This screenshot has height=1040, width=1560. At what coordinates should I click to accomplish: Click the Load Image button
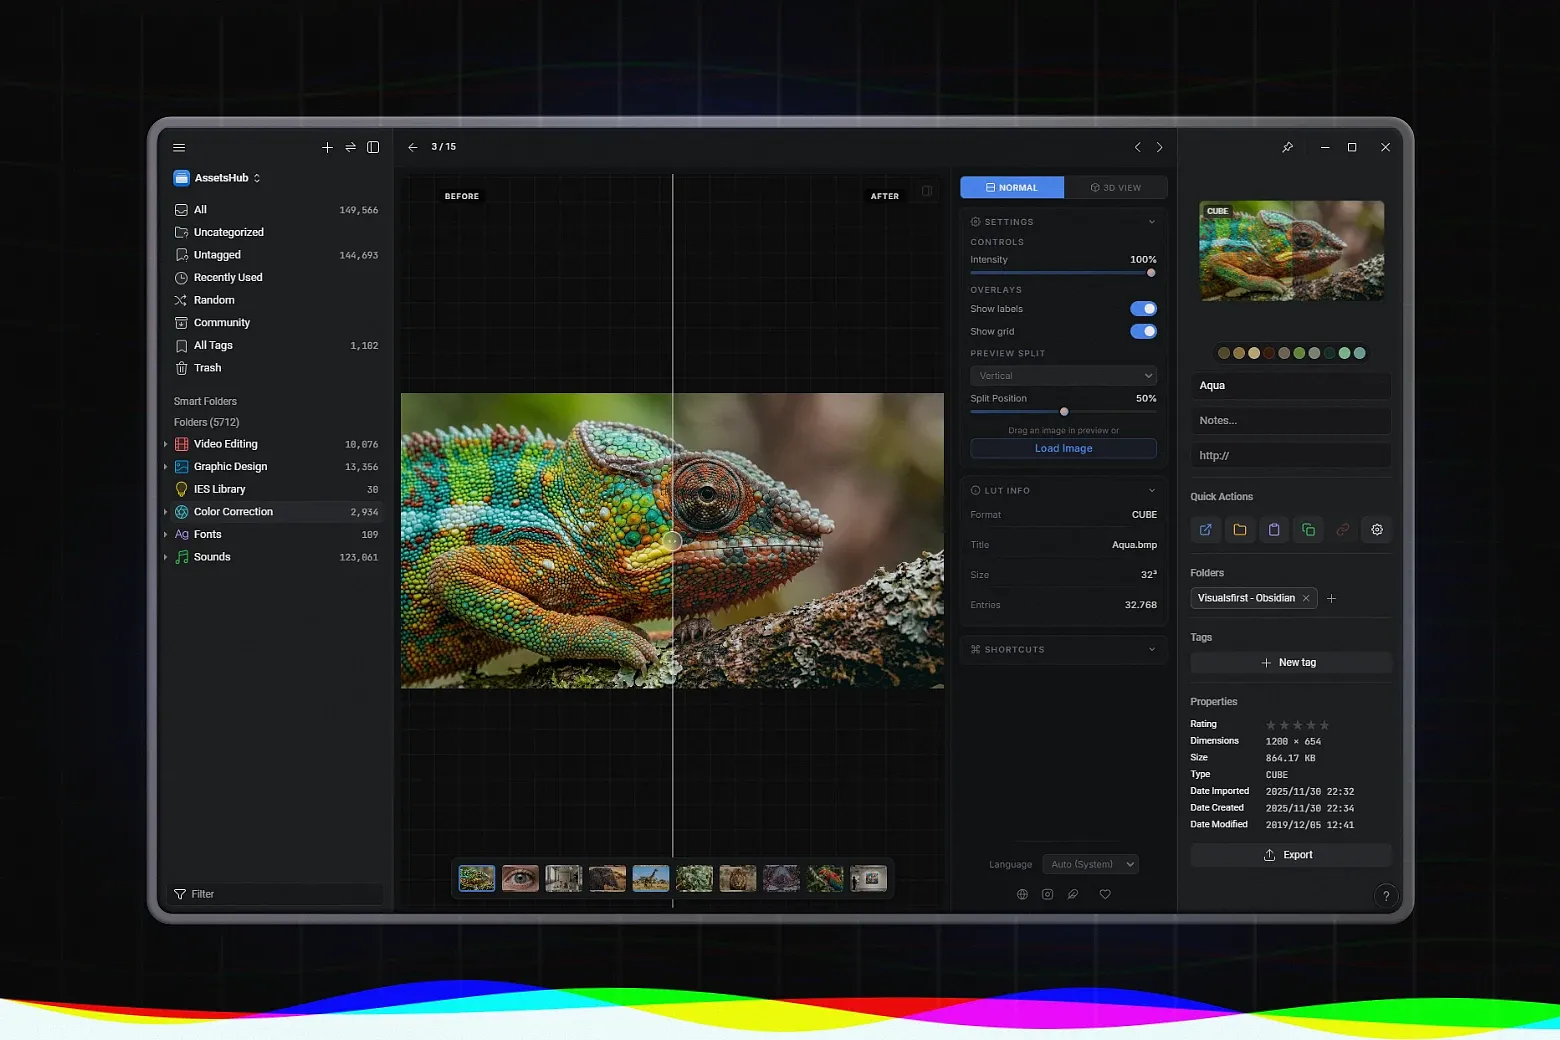(x=1063, y=448)
